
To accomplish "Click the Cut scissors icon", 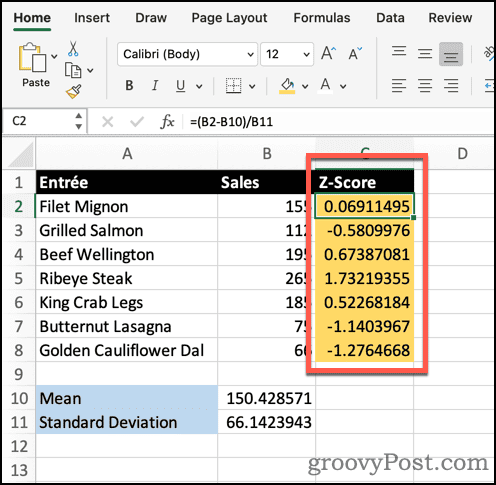I will pyautogui.click(x=73, y=49).
